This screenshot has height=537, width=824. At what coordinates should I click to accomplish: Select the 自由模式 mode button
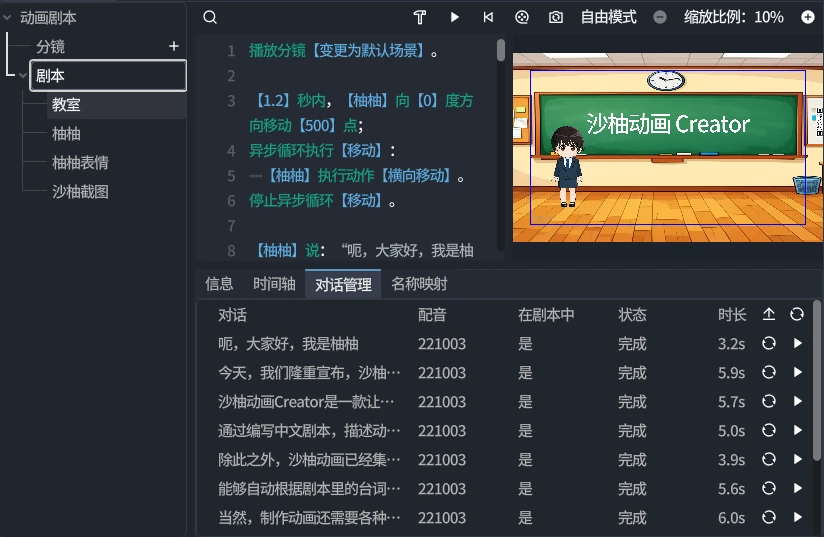click(609, 17)
